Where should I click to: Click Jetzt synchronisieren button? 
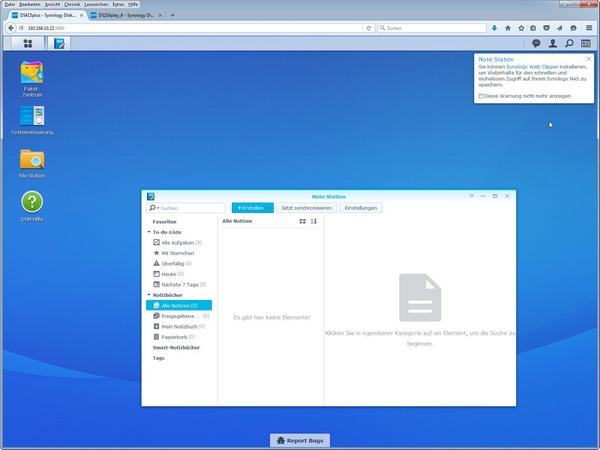(x=307, y=208)
